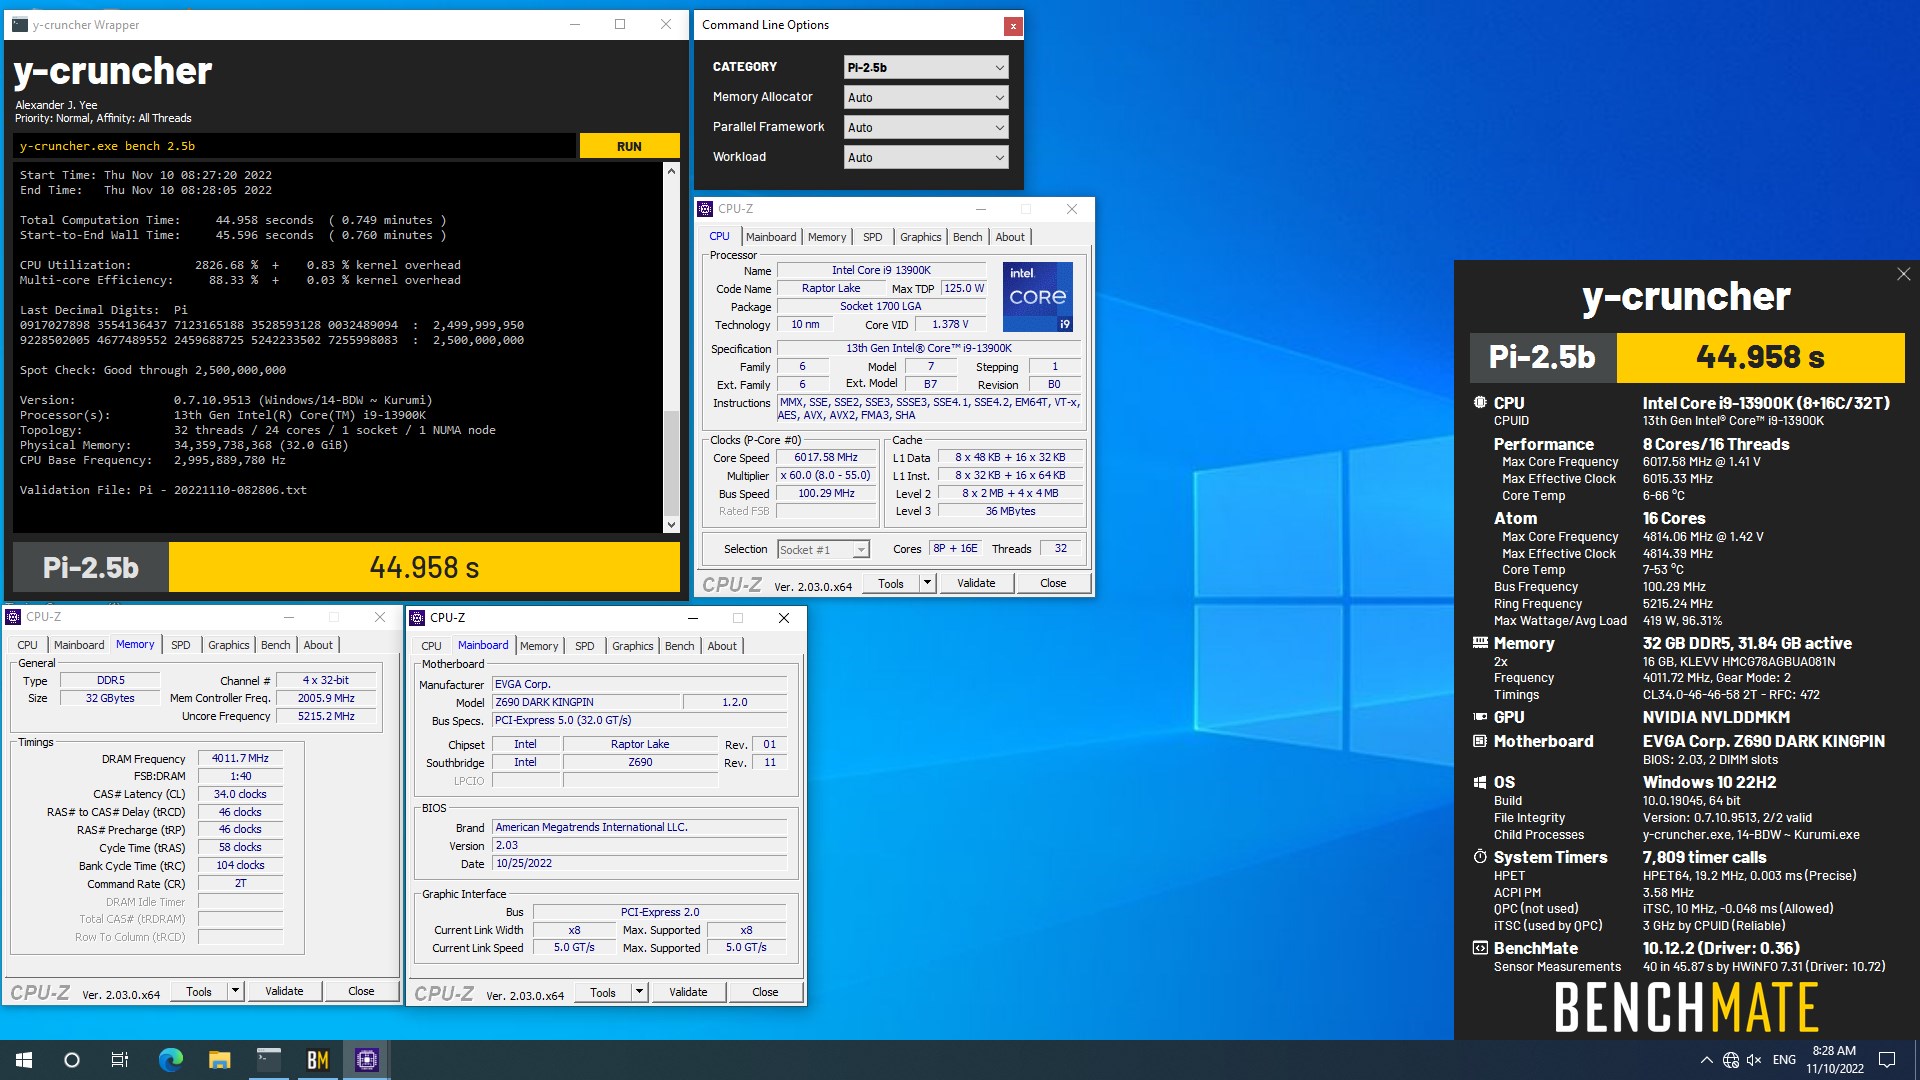Image resolution: width=1920 pixels, height=1080 pixels.
Task: Click the Windows Start button
Action: coord(24,1060)
